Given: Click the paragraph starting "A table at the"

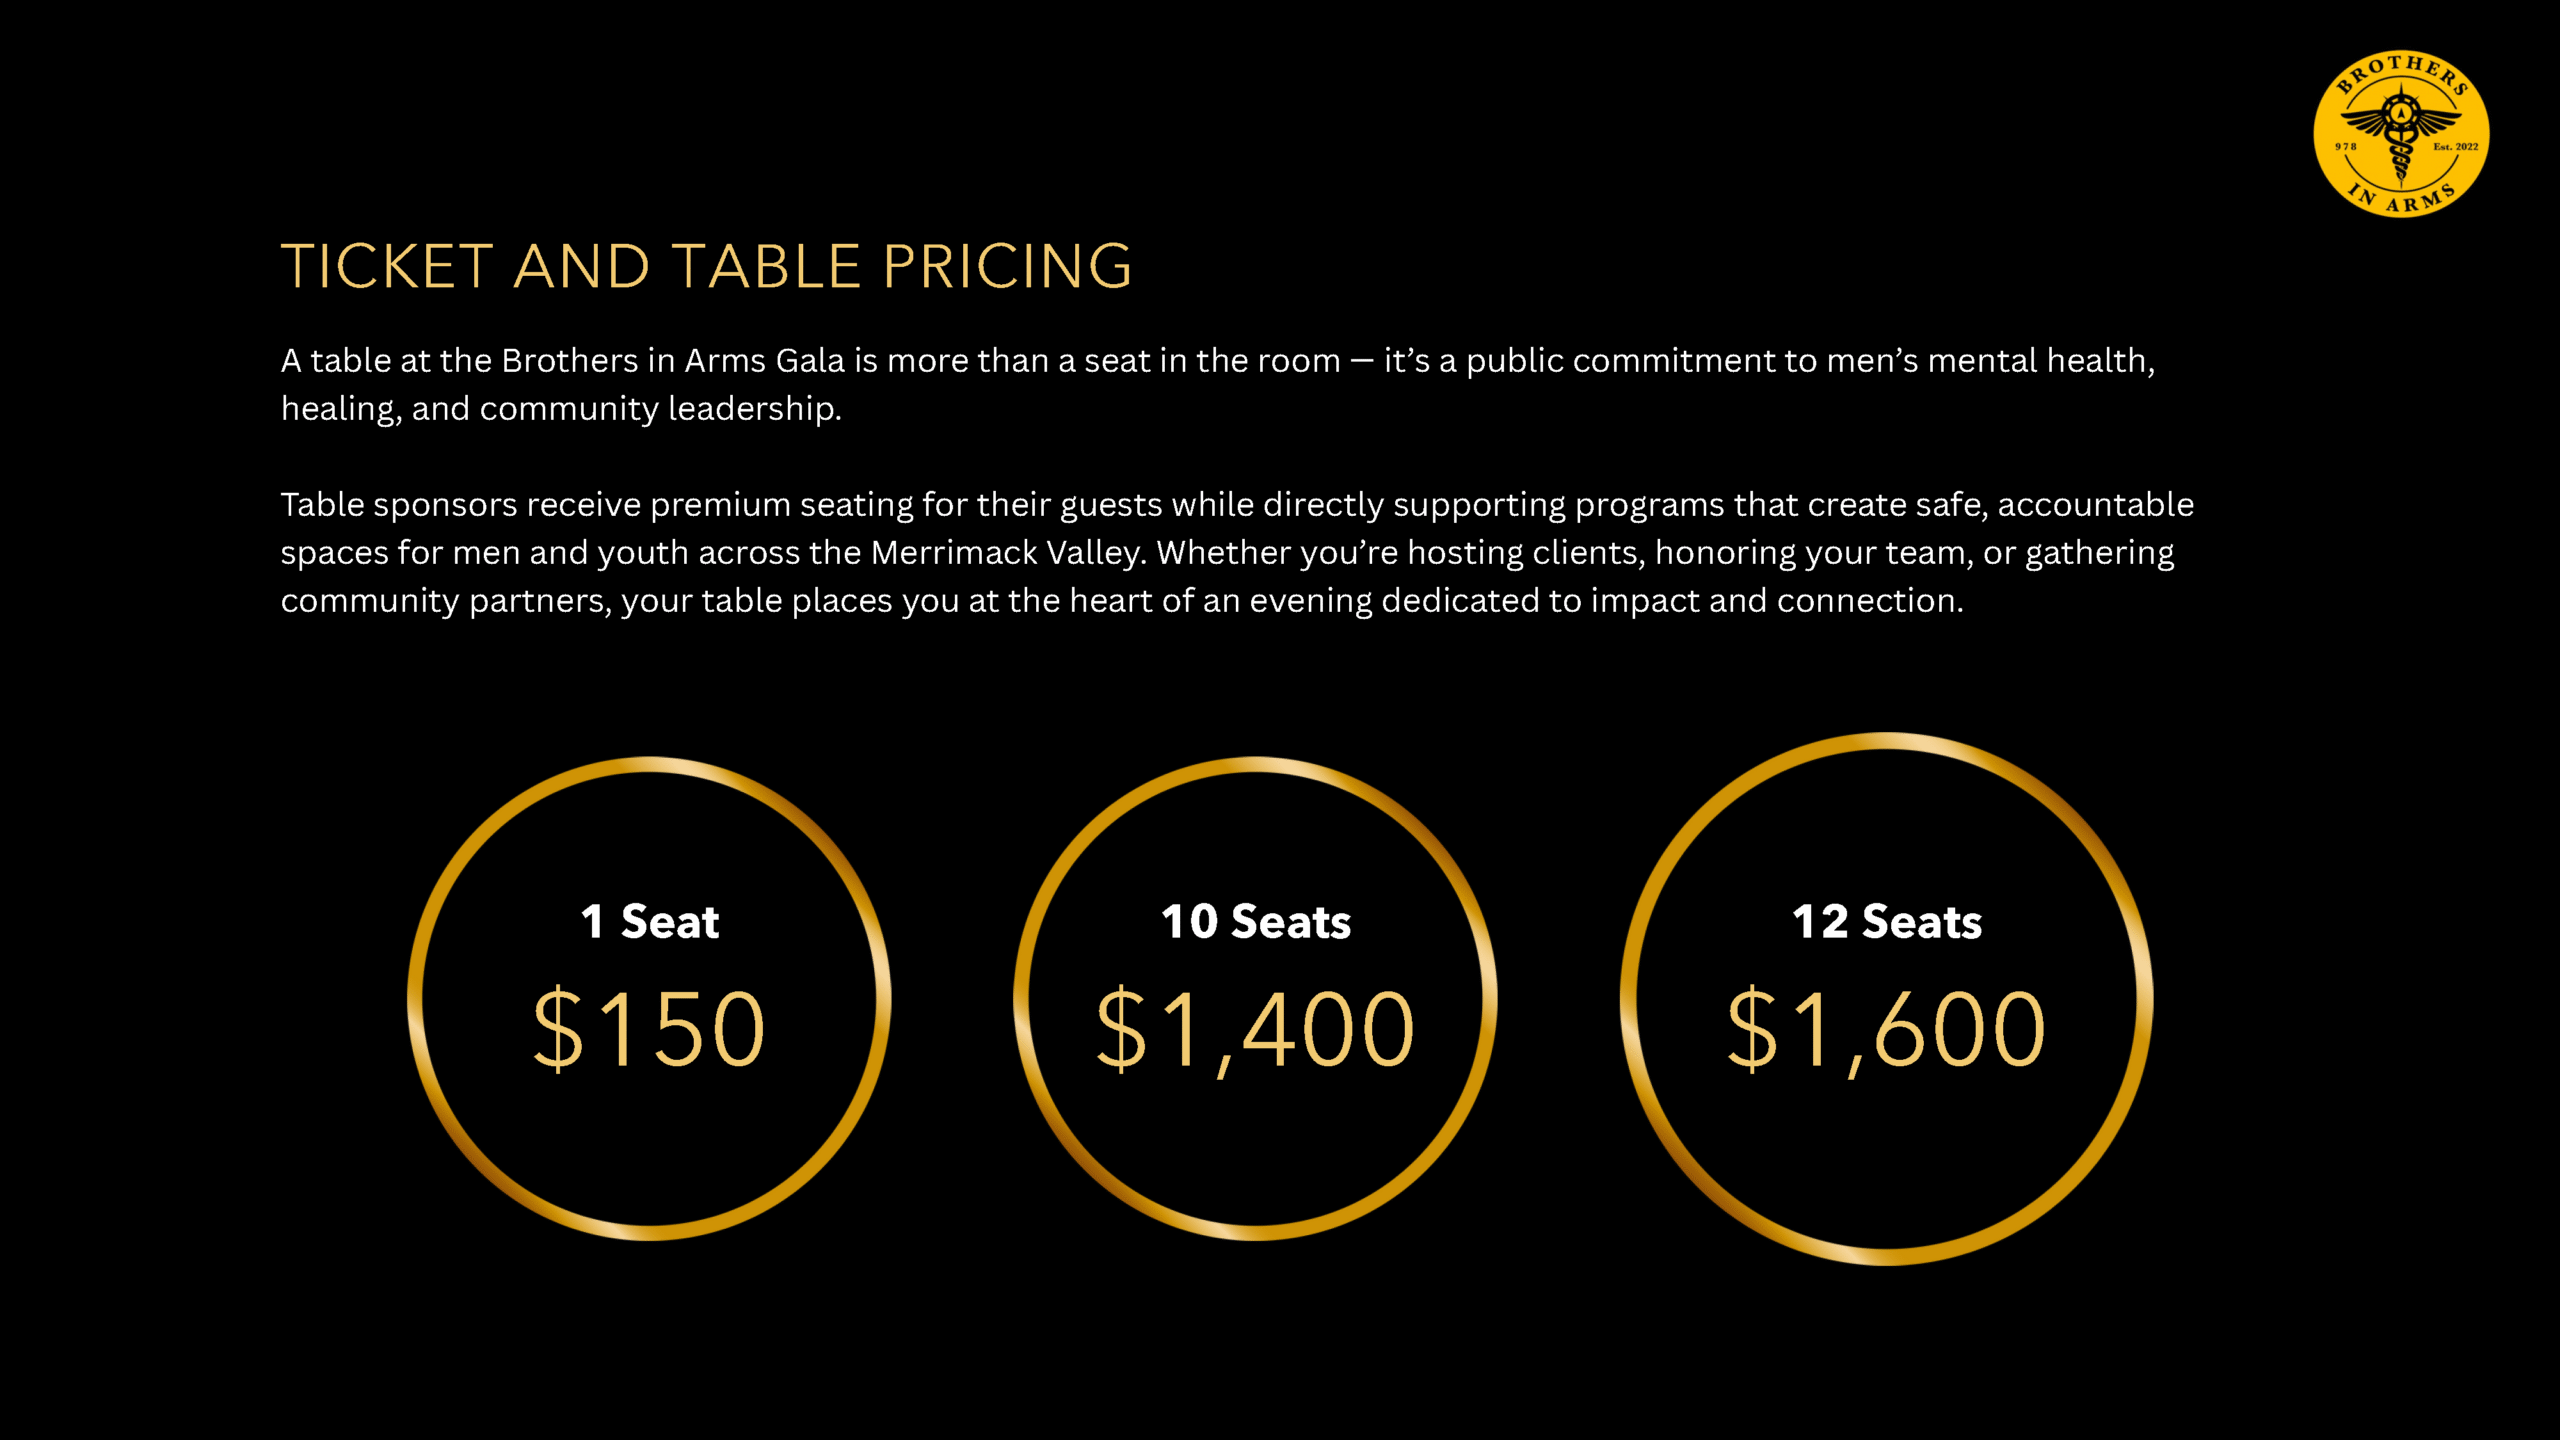Looking at the screenshot, I should pyautogui.click(x=1217, y=384).
